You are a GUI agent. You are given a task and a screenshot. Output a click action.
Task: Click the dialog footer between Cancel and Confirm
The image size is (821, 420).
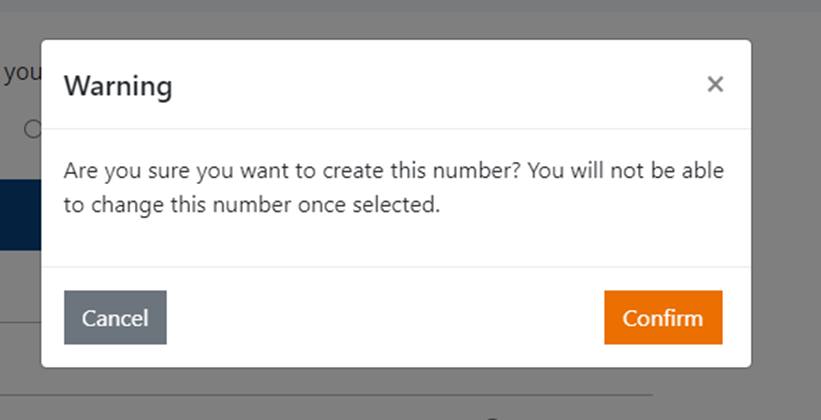click(x=385, y=318)
